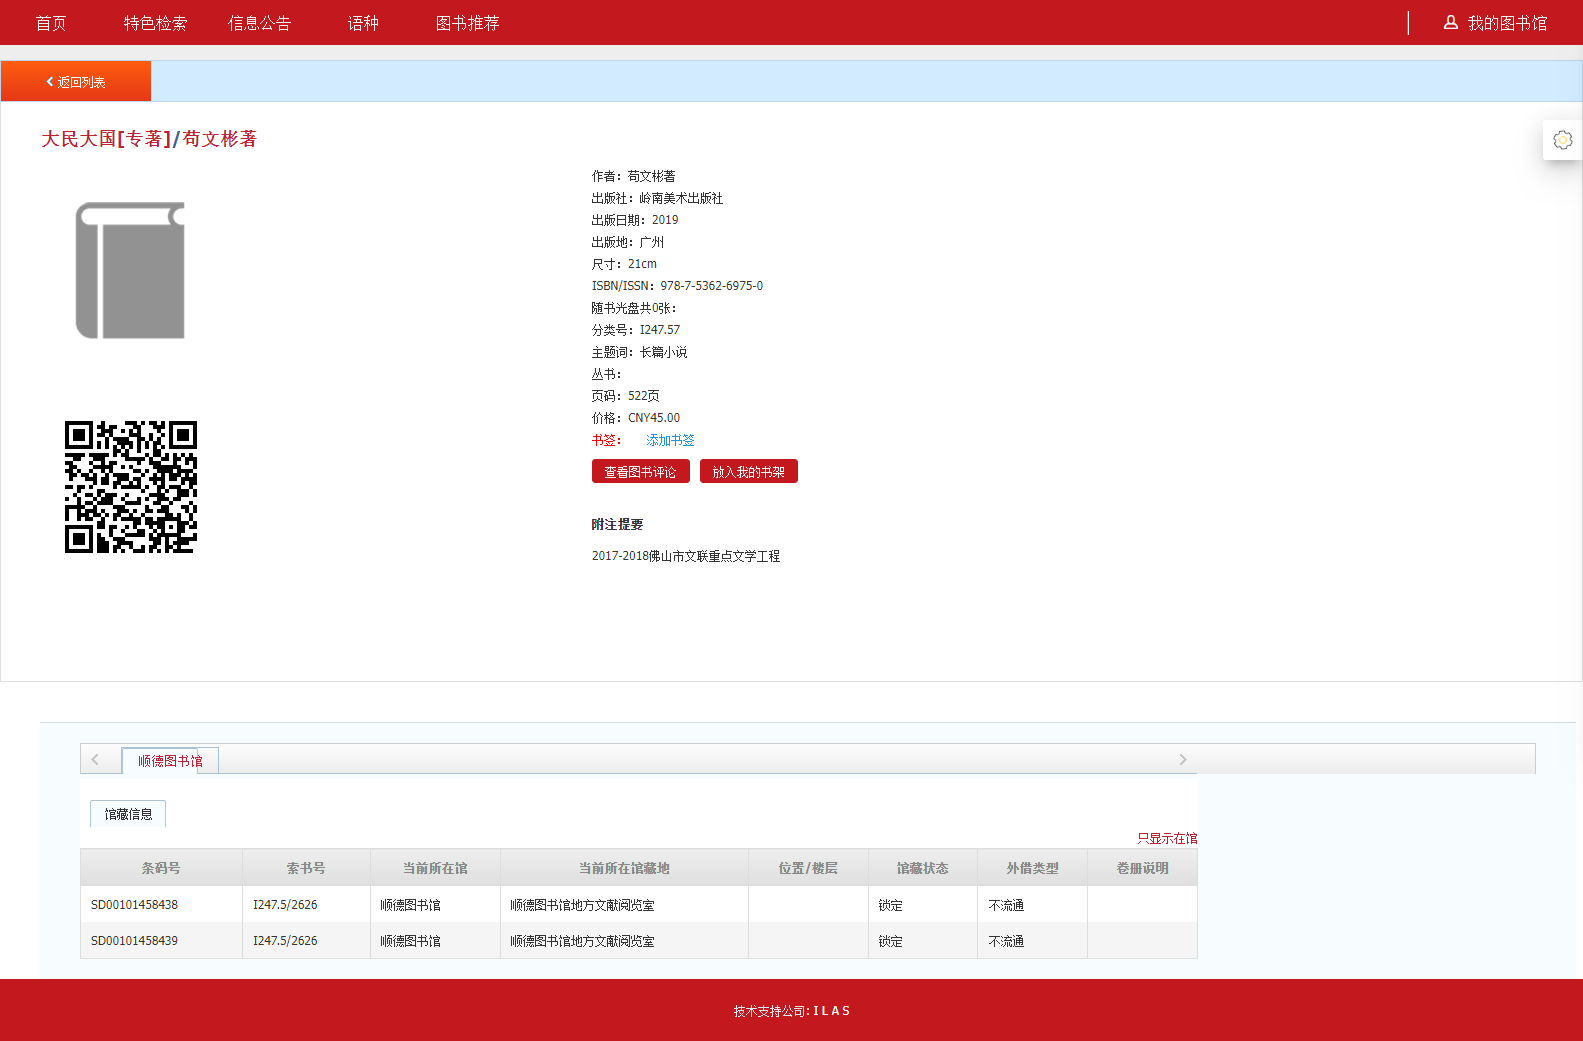Image resolution: width=1583 pixels, height=1041 pixels.
Task: Click publisher text 岭南美术出版社
Action: coord(681,198)
